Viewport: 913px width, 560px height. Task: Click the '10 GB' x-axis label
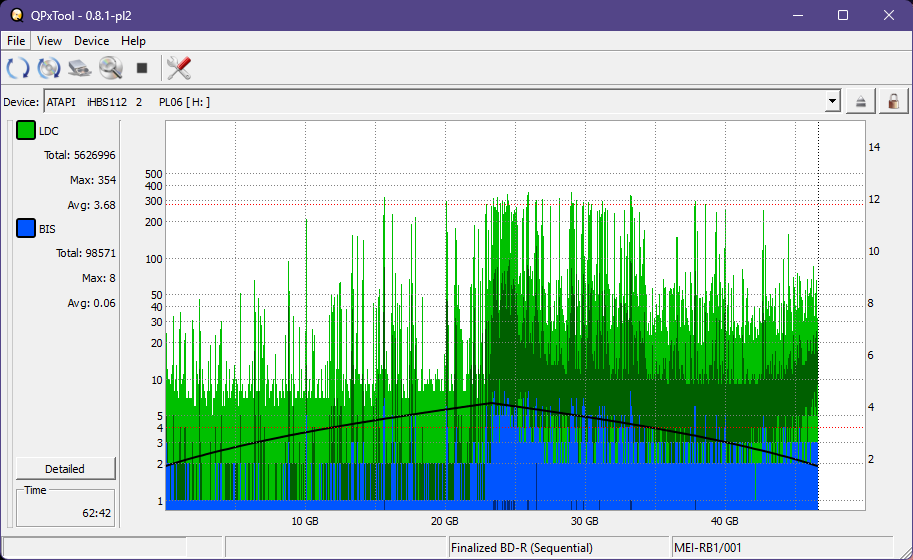click(305, 521)
